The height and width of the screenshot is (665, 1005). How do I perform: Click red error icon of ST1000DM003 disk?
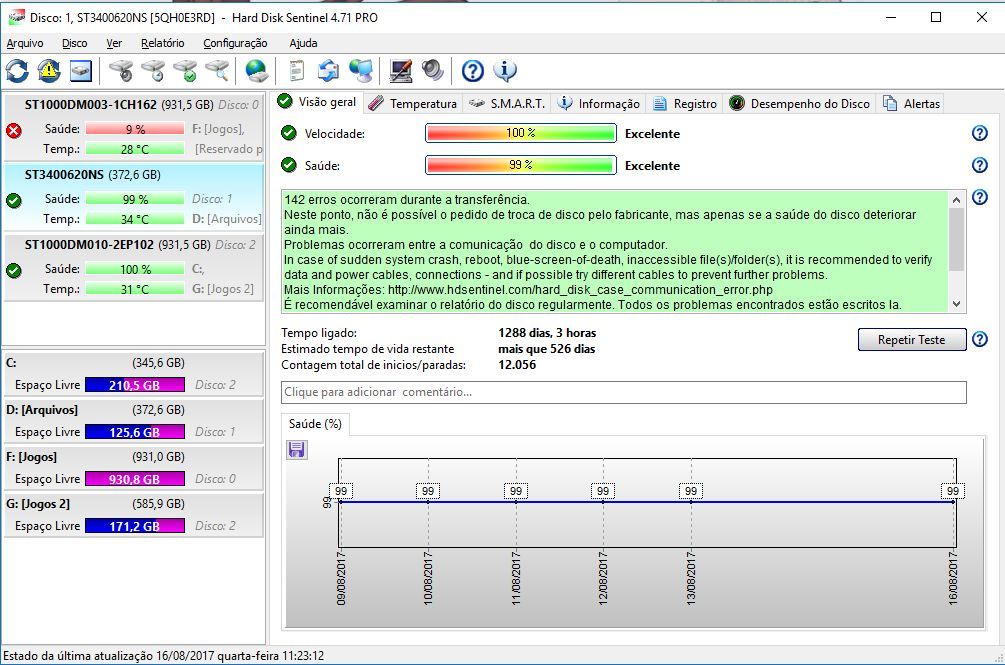tap(13, 131)
